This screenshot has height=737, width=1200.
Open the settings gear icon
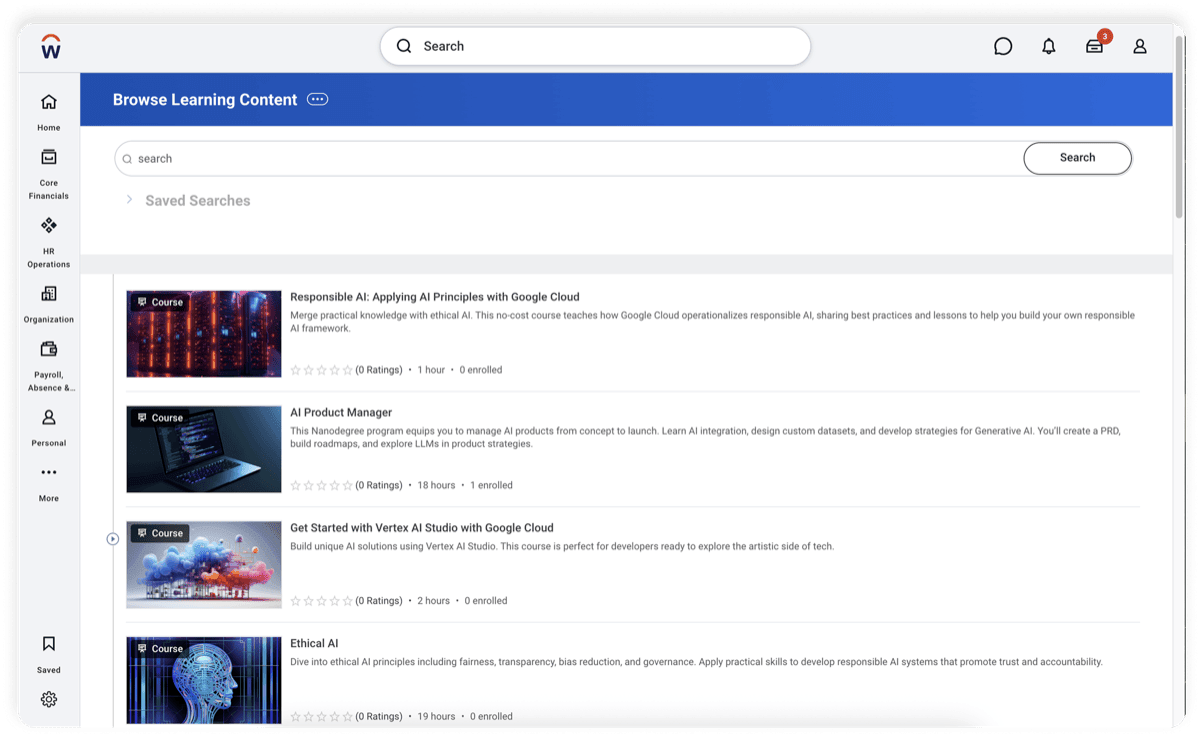[x=49, y=699]
